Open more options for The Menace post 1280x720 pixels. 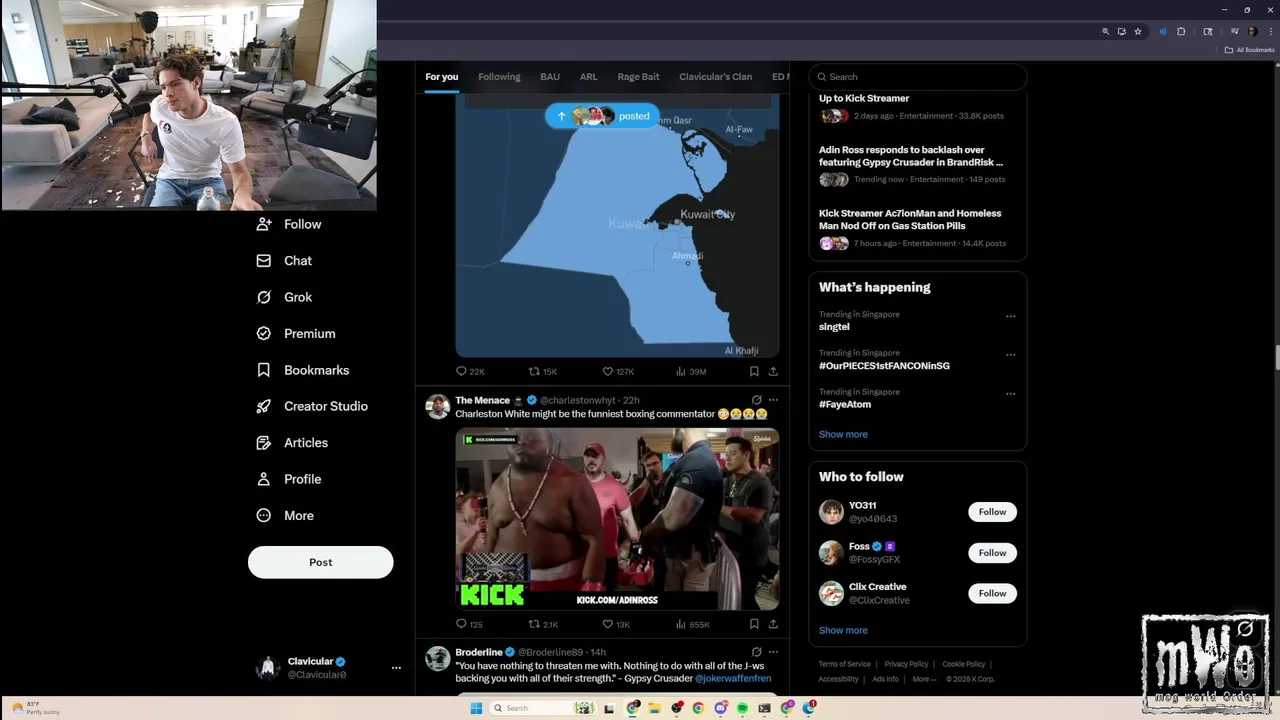(773, 400)
